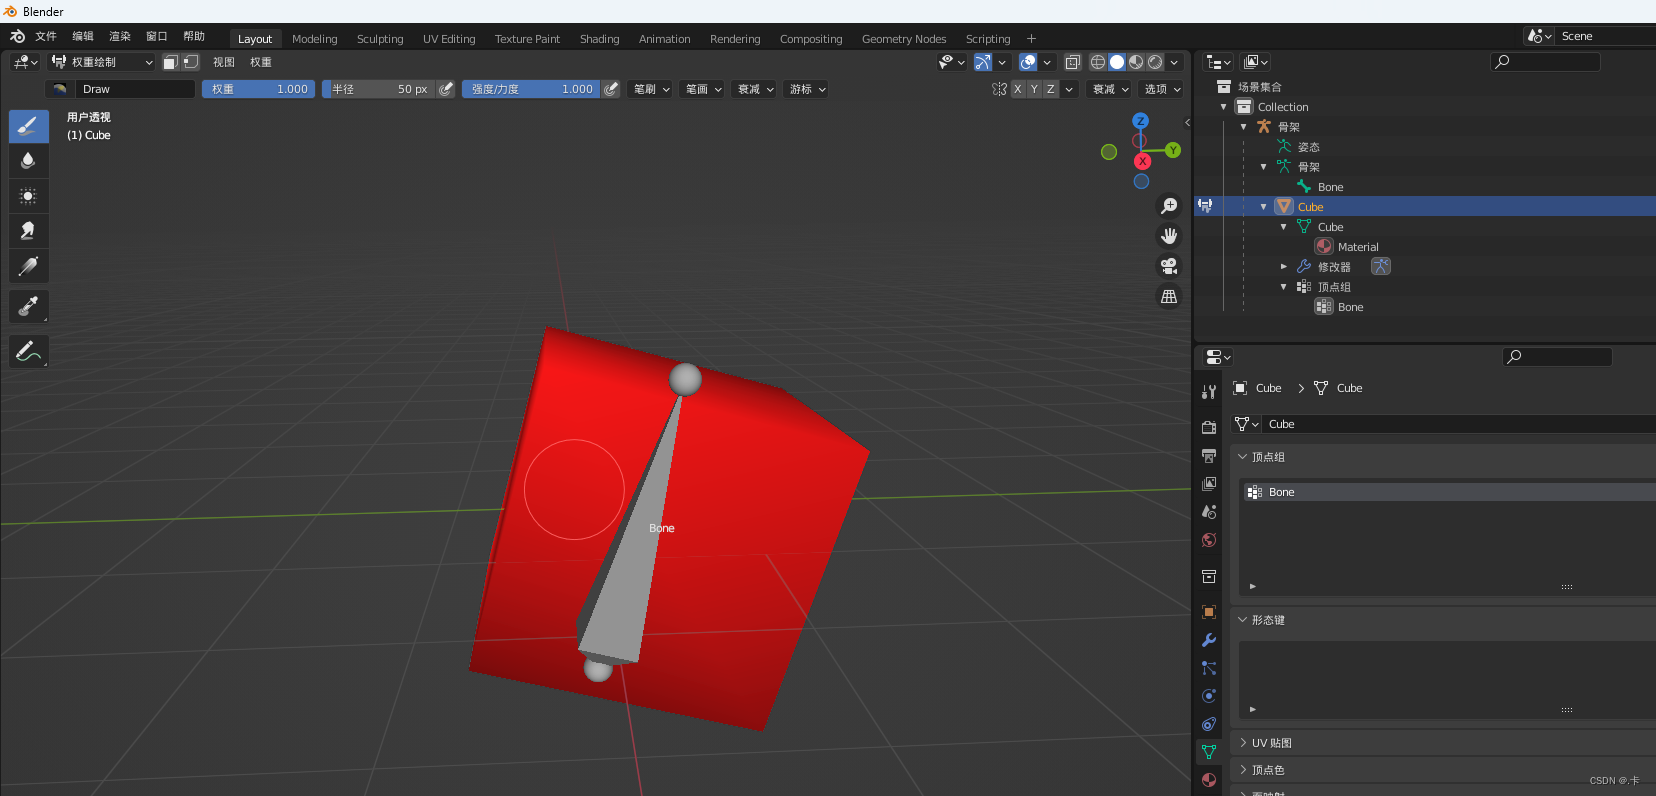The width and height of the screenshot is (1656, 796).
Task: Open the Material properties tab
Action: [x=1209, y=780]
